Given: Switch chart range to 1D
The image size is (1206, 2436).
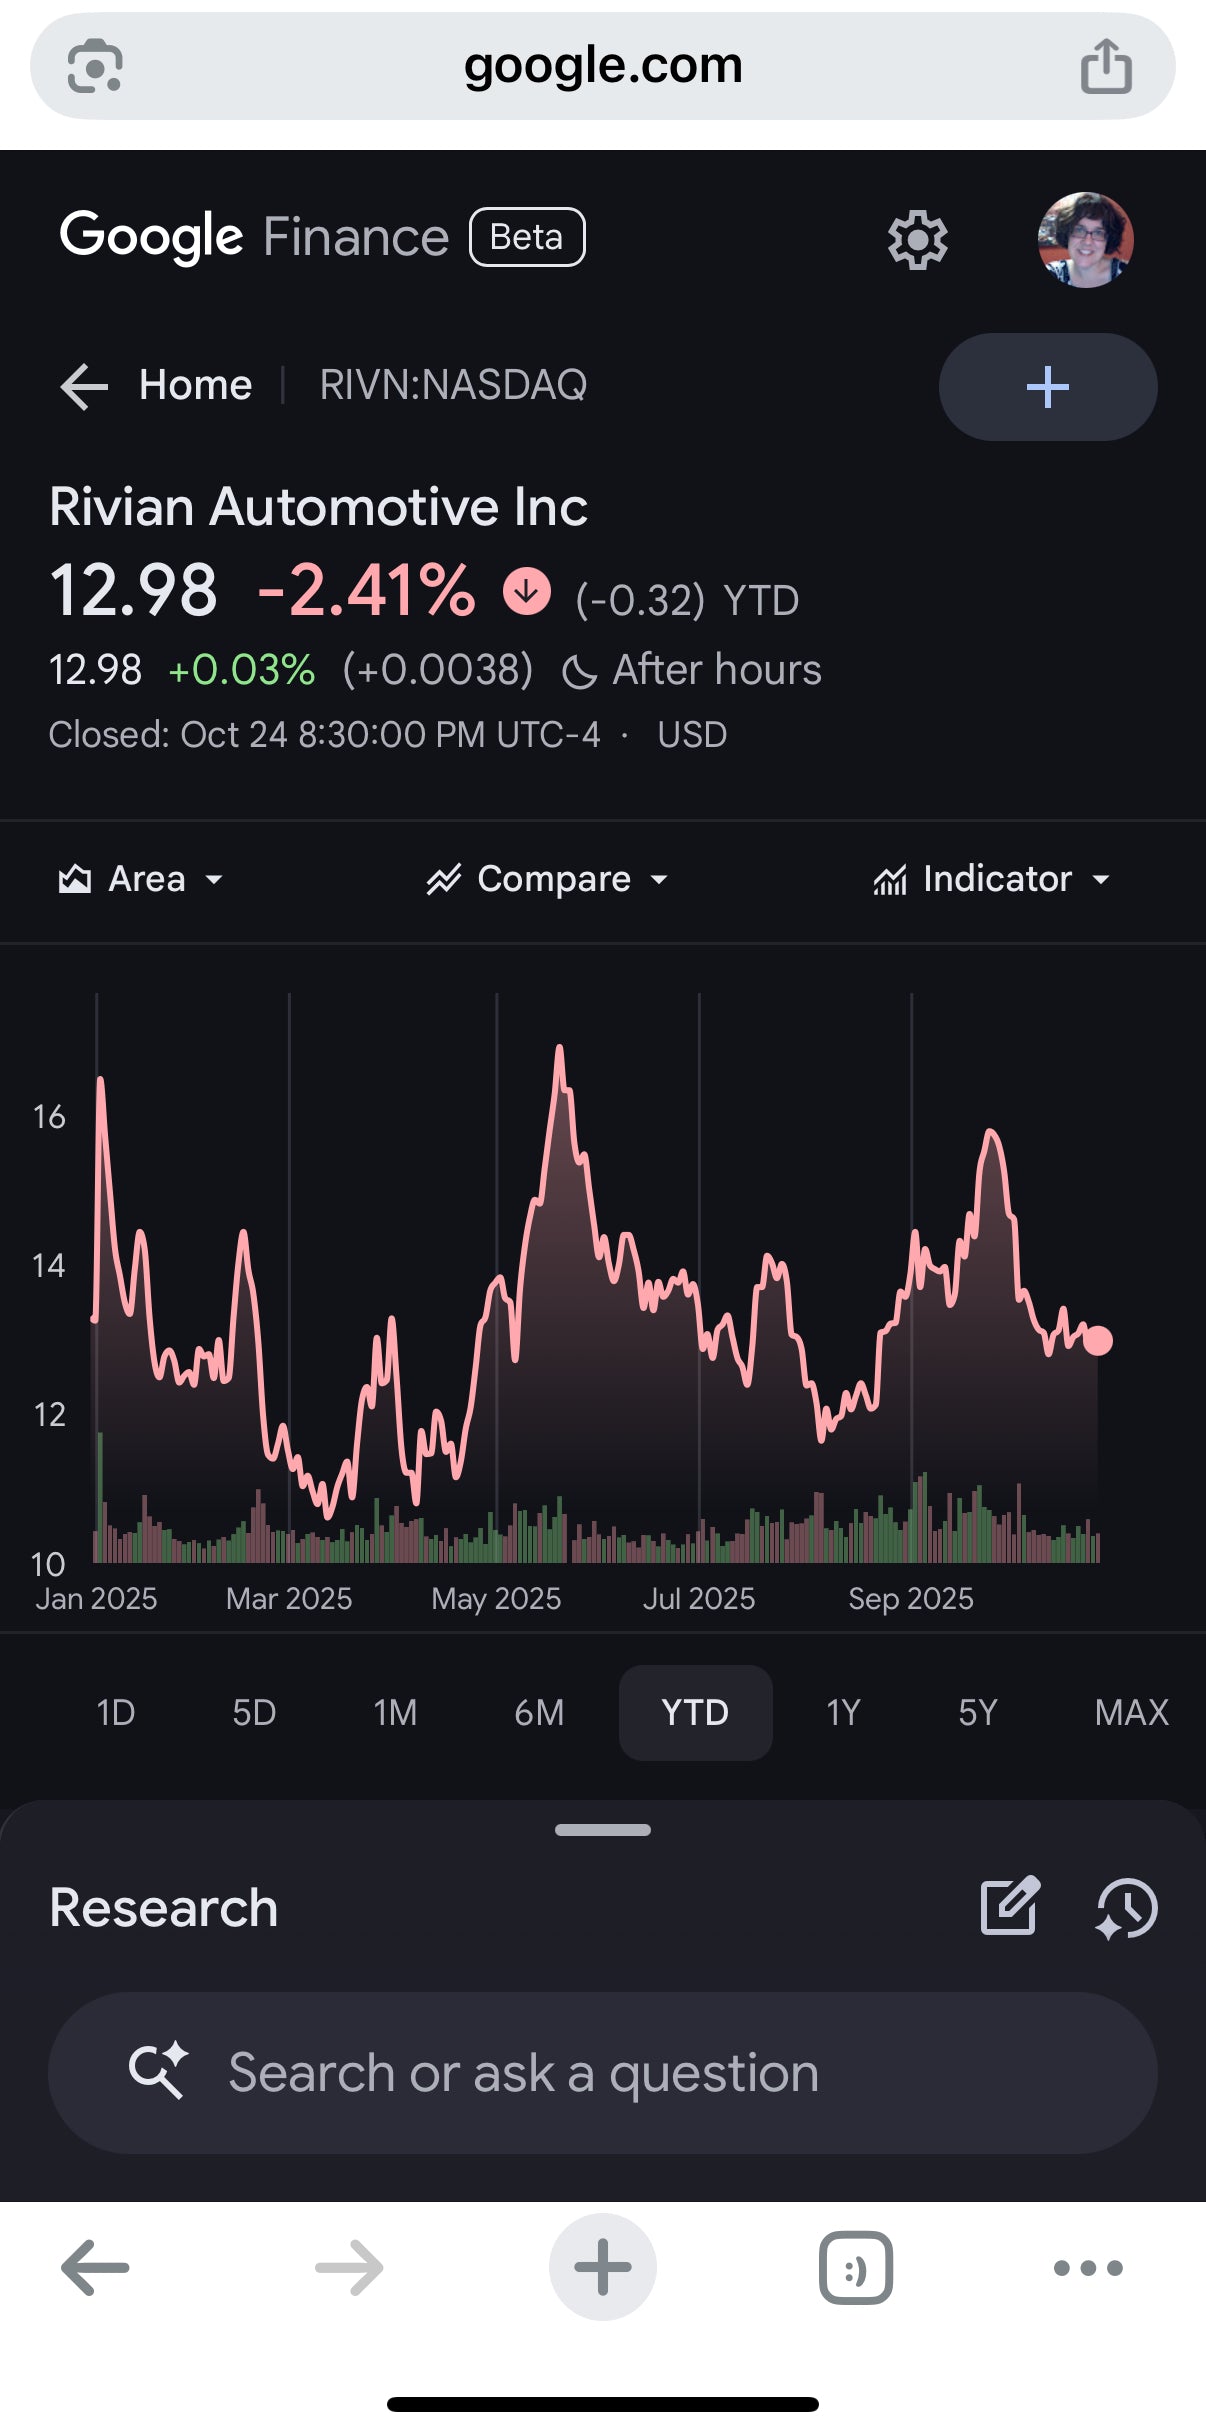Looking at the screenshot, I should coord(116,1713).
